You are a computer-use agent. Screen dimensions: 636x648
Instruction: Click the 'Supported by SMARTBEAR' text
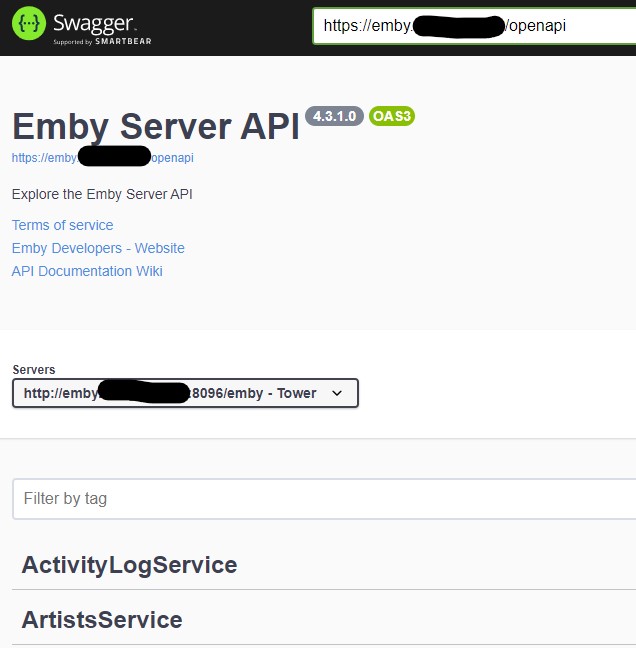pyautogui.click(x=102, y=42)
